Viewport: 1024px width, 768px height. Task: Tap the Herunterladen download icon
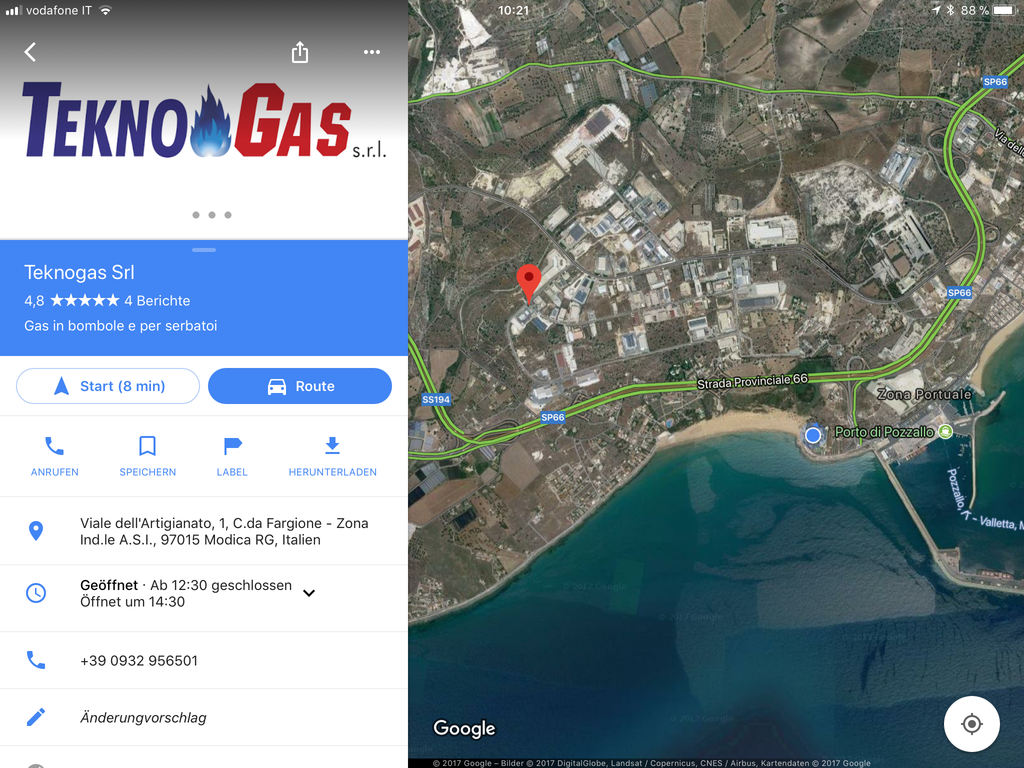pos(332,445)
